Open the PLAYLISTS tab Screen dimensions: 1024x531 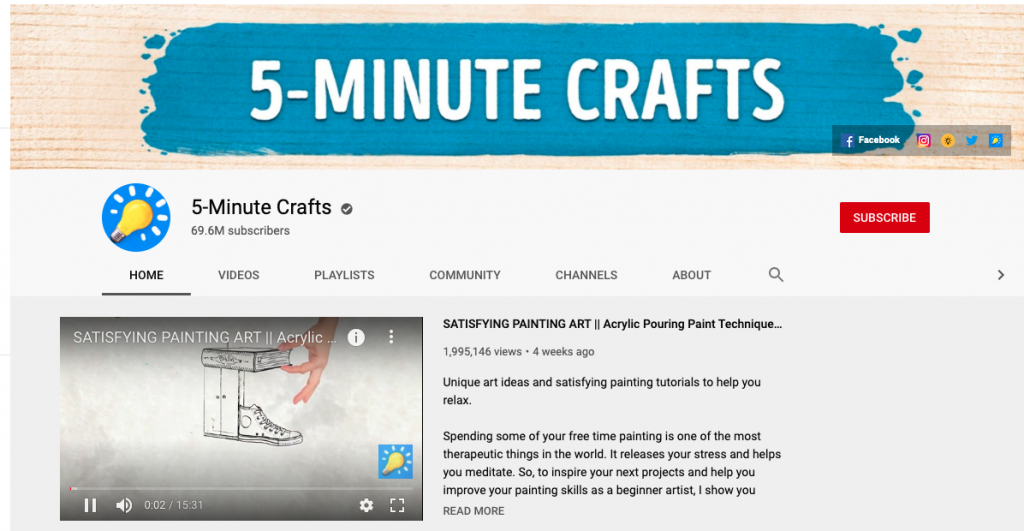click(344, 276)
